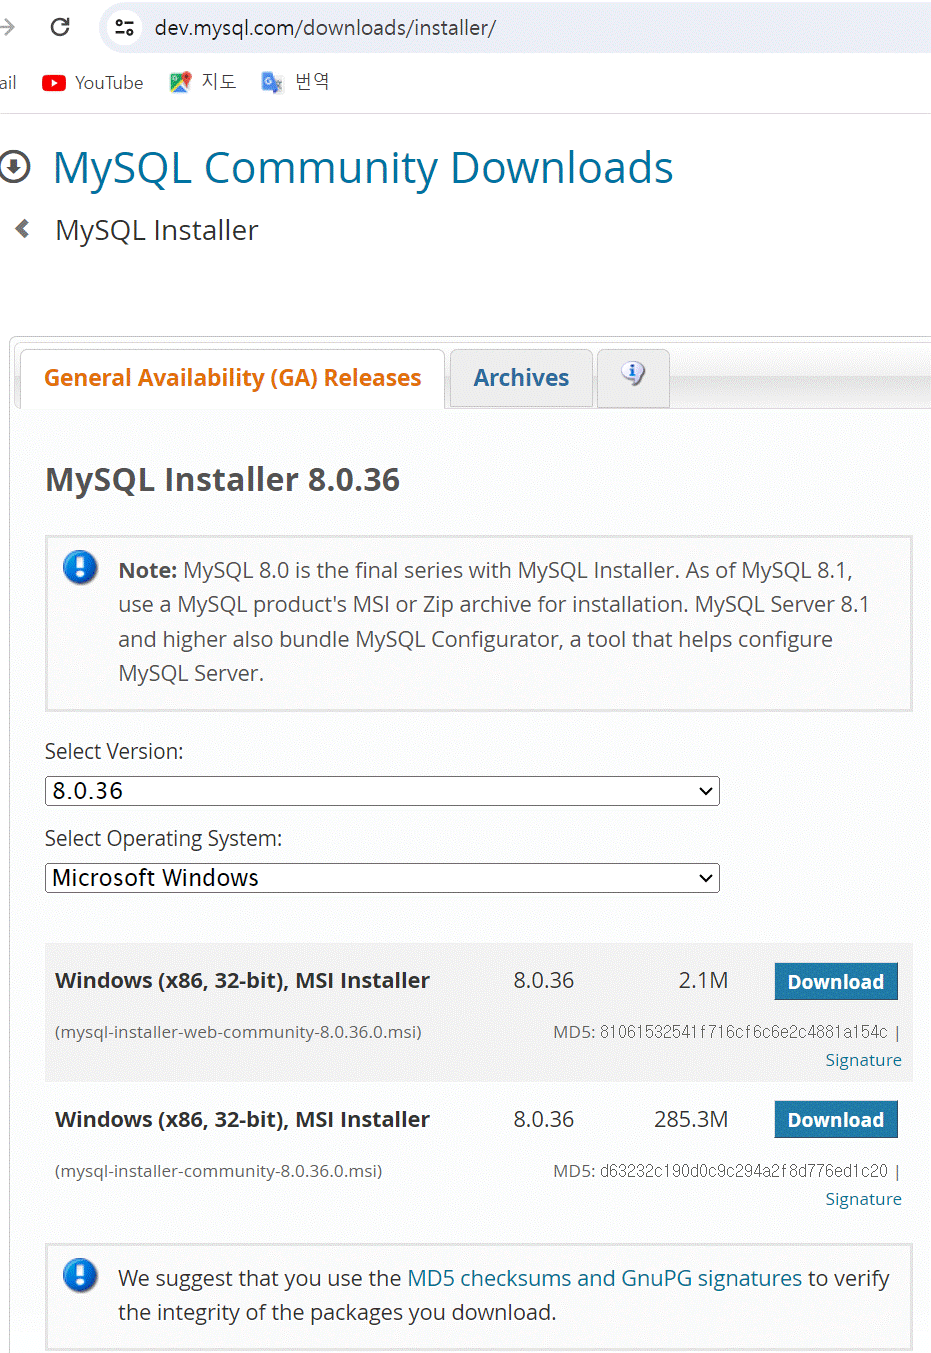Click the mysql-installer-community-8.0.36.0.msi filename
This screenshot has width=931, height=1353.
point(219,1171)
